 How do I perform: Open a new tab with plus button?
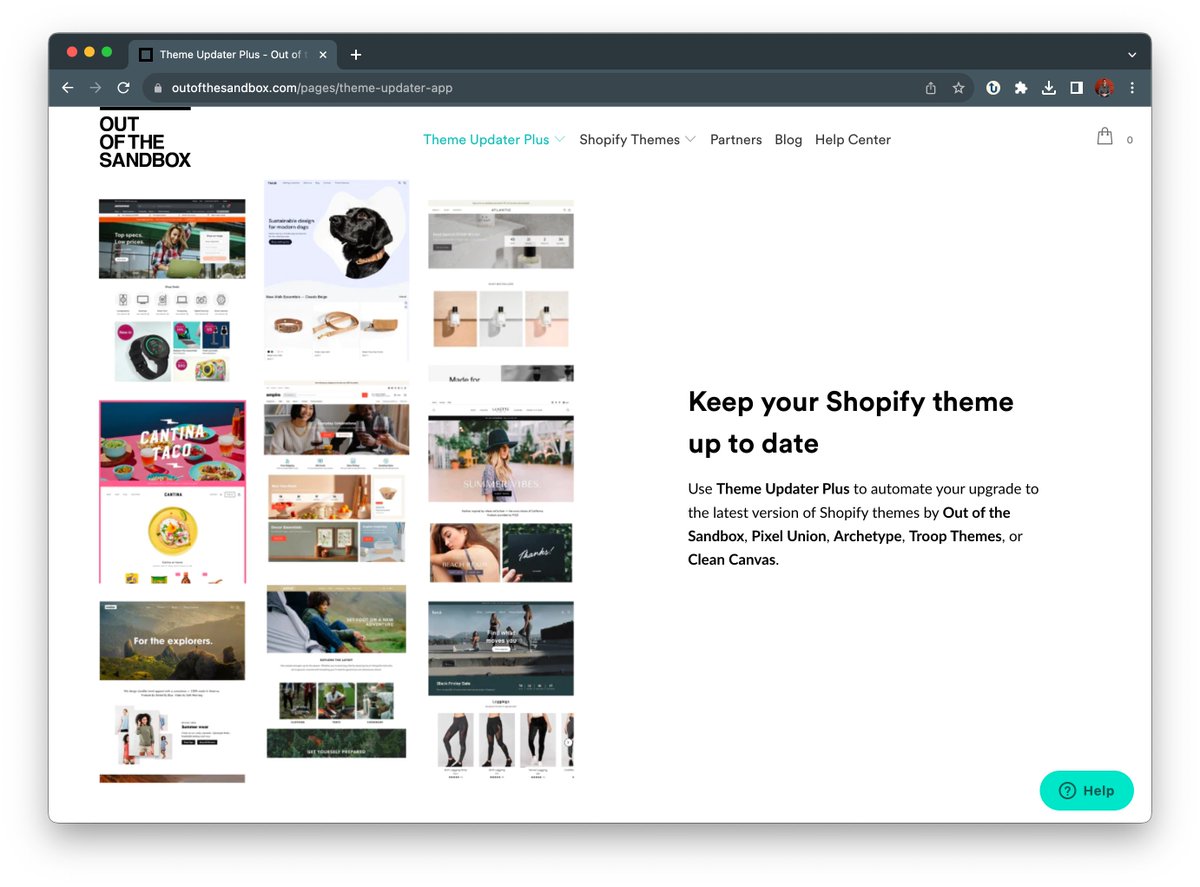pos(355,55)
